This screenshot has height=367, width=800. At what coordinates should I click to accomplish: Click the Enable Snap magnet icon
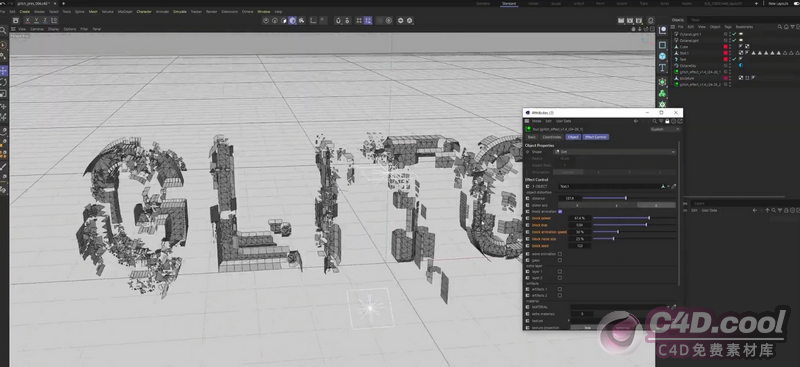(x=338, y=20)
